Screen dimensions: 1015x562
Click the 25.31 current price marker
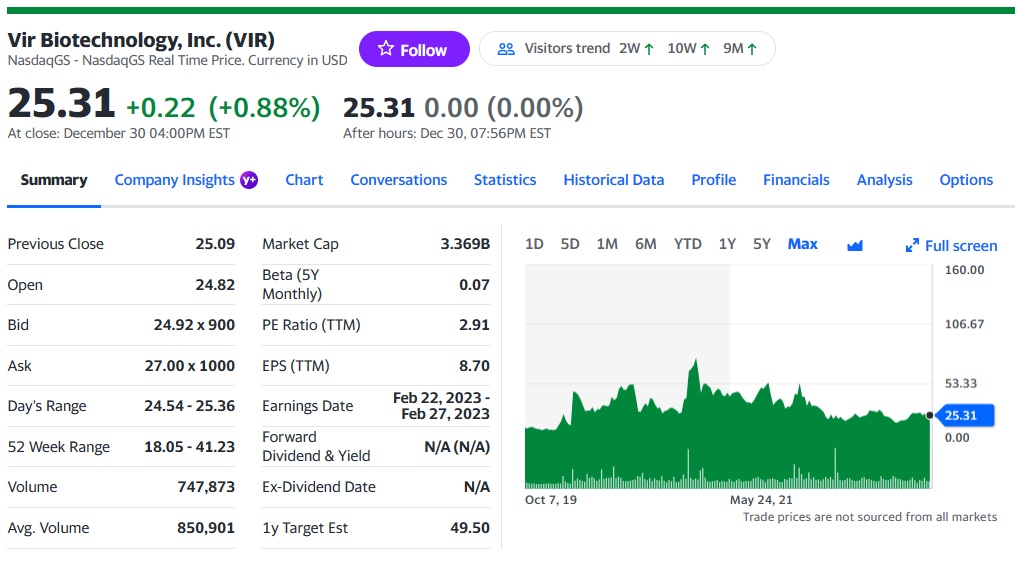pos(960,415)
